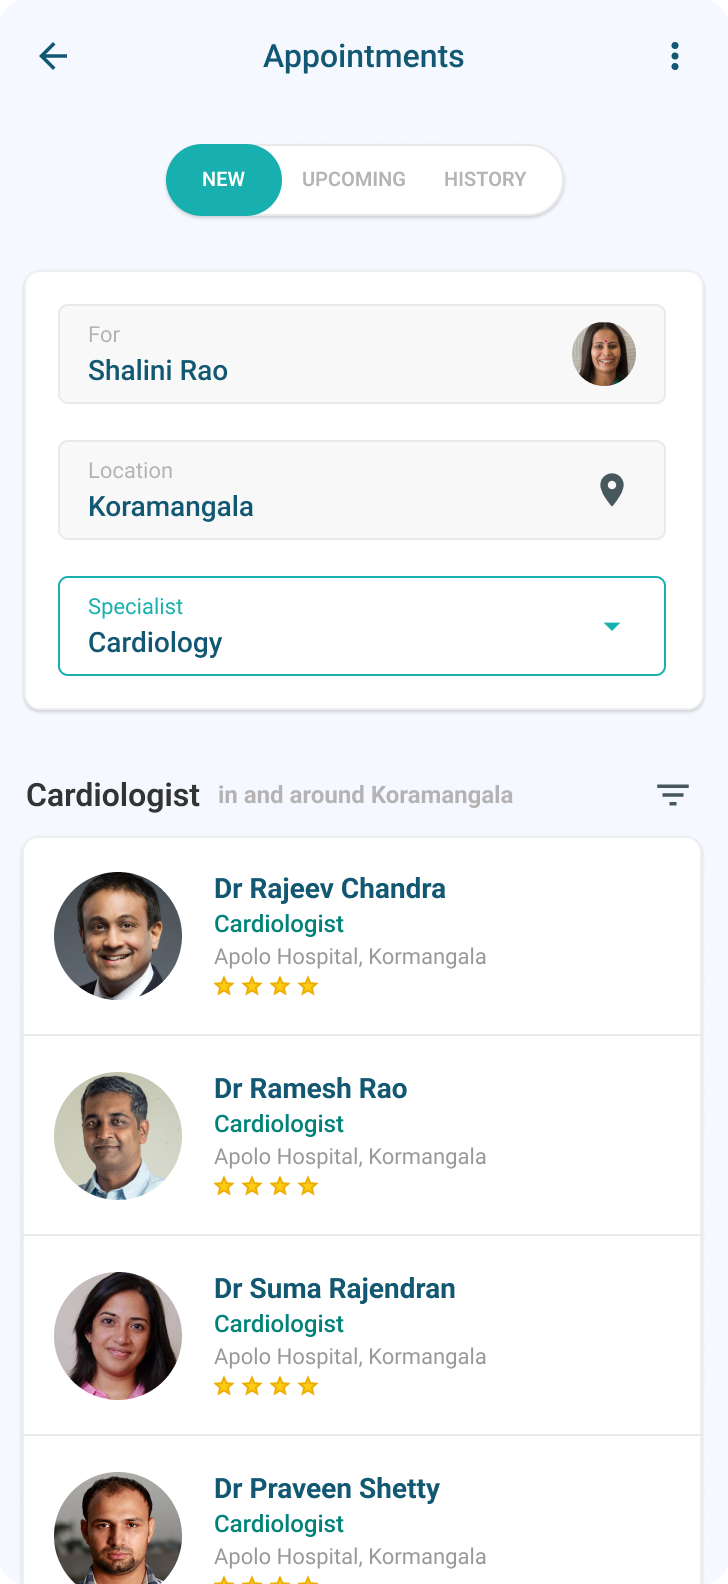Click the Location Koramangala field
728x1584 pixels.
(x=362, y=490)
